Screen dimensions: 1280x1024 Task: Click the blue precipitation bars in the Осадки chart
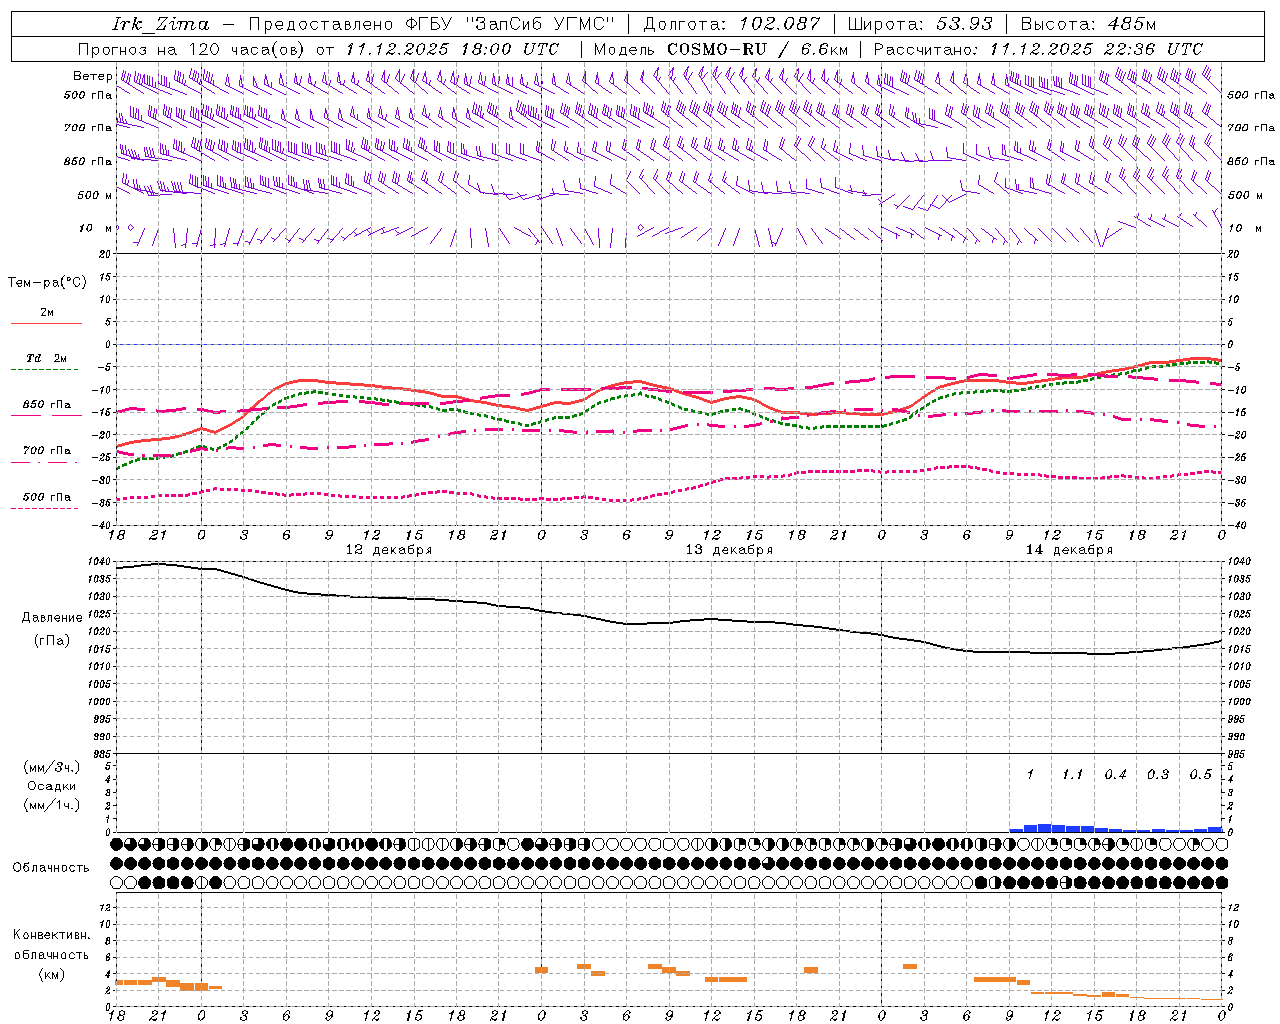[1115, 828]
